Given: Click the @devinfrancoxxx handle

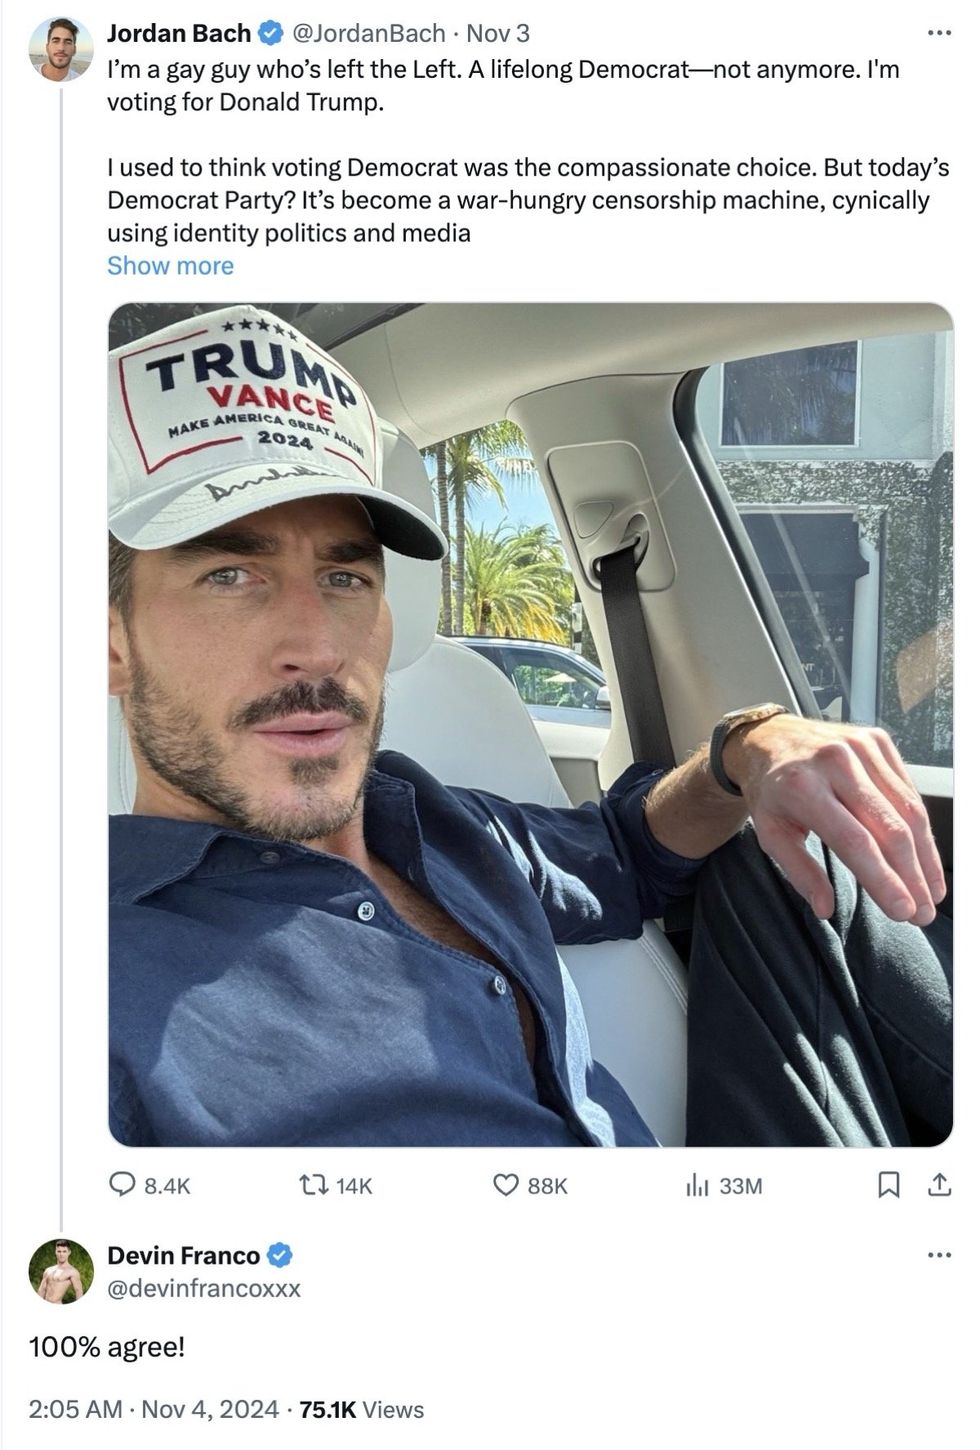Looking at the screenshot, I should [x=204, y=1288].
